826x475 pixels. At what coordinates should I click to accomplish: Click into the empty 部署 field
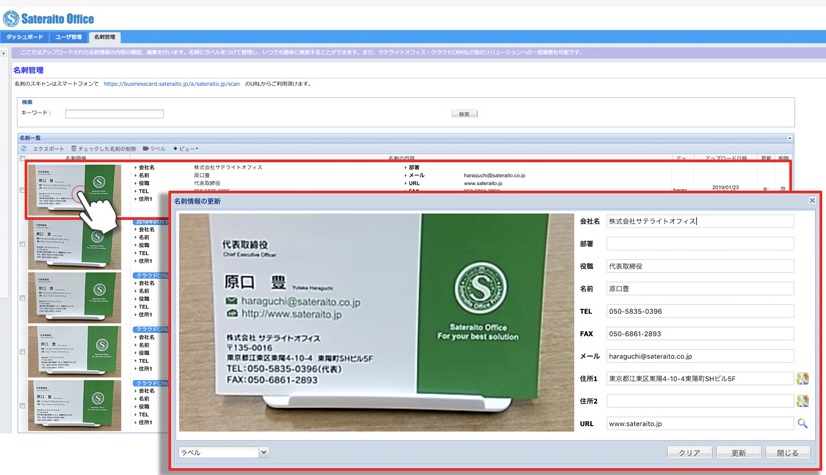pos(700,244)
